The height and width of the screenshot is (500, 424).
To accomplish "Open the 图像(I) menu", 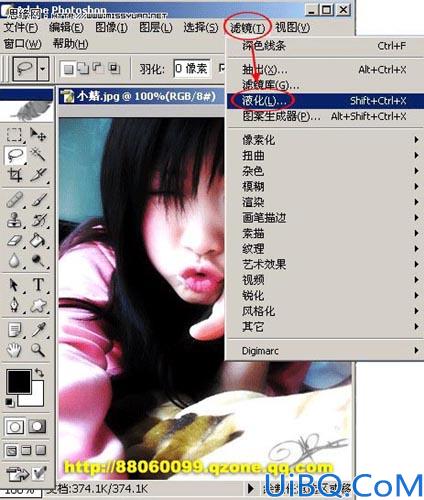I will (x=111, y=28).
